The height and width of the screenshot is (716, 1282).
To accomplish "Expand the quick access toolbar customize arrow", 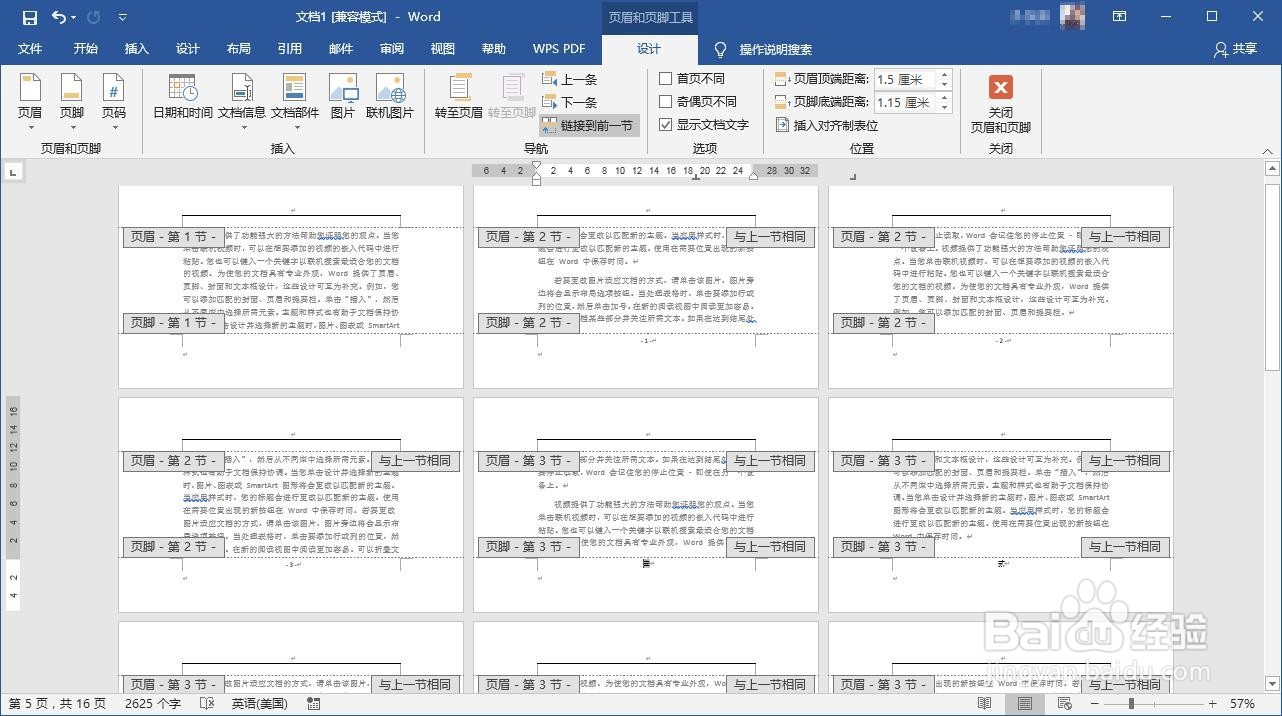I will (x=122, y=17).
